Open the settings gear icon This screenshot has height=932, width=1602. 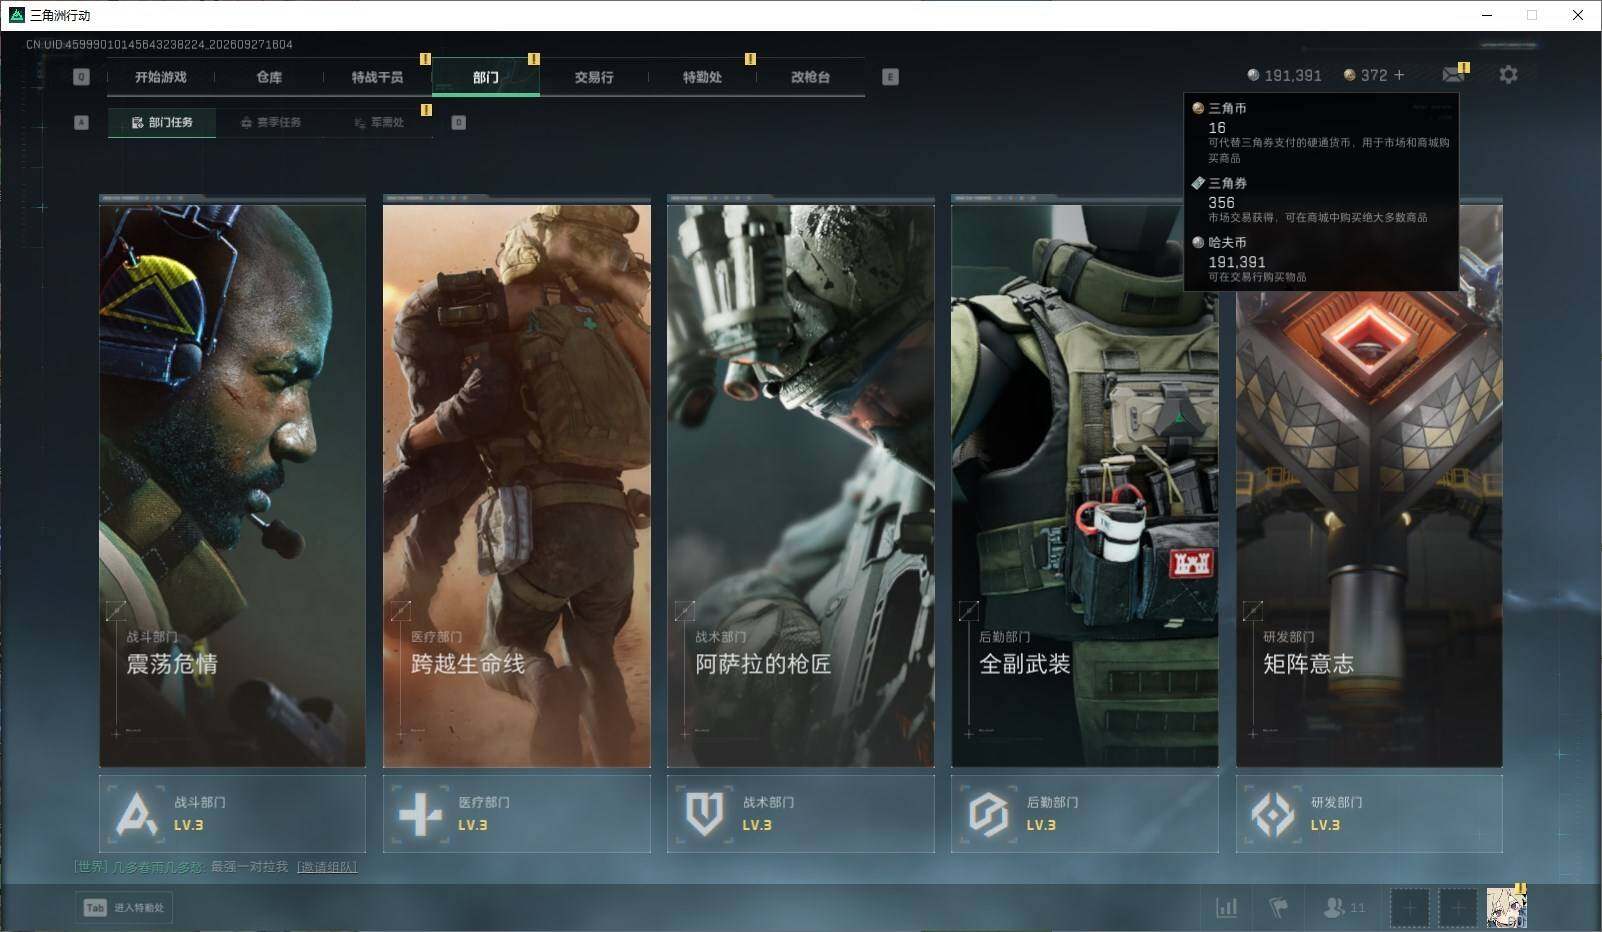pyautogui.click(x=1508, y=75)
